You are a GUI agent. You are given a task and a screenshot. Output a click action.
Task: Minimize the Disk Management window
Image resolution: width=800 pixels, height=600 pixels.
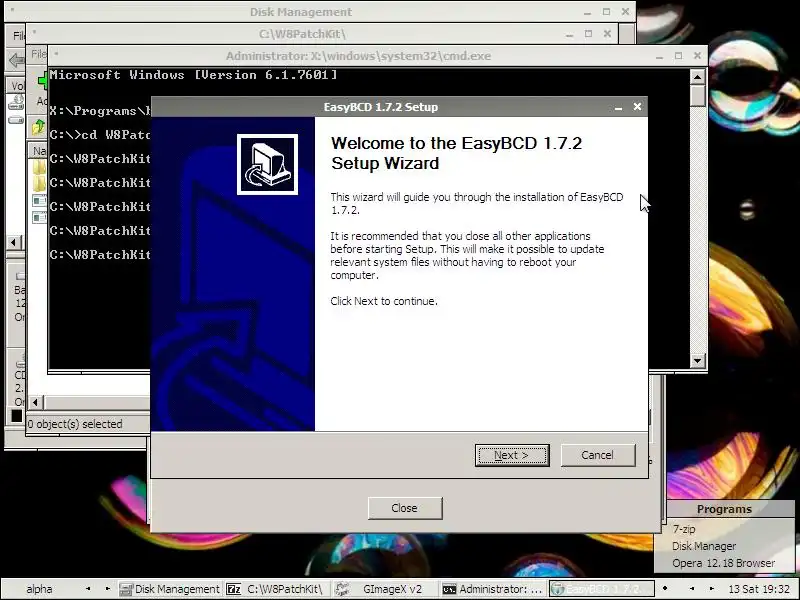tap(588, 12)
